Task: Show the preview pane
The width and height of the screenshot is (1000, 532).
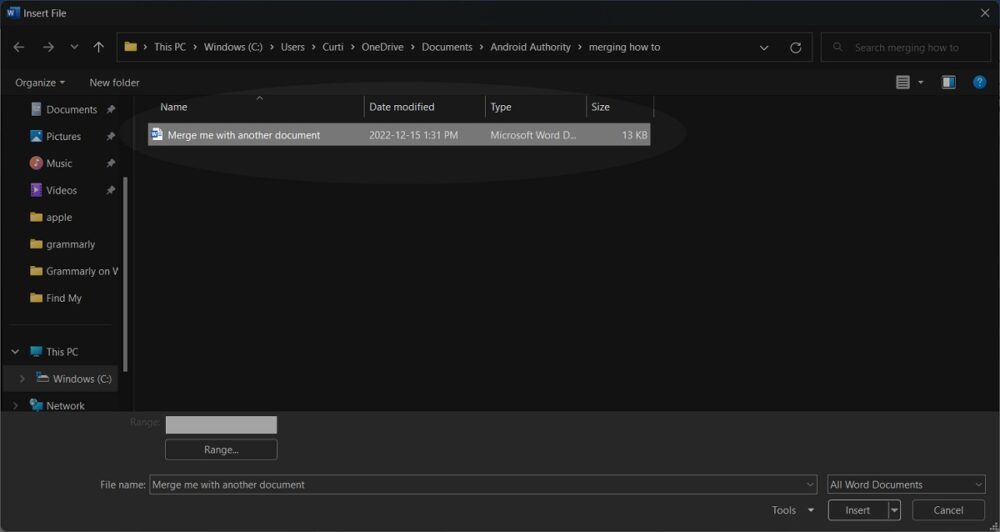Action: coord(948,82)
